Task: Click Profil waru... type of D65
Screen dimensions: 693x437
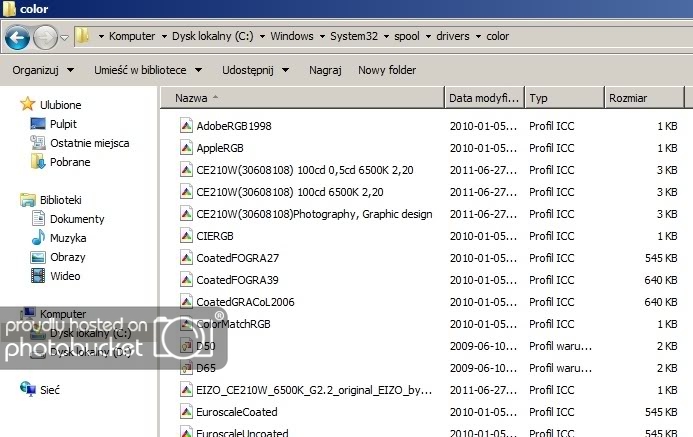Action: click(560, 368)
